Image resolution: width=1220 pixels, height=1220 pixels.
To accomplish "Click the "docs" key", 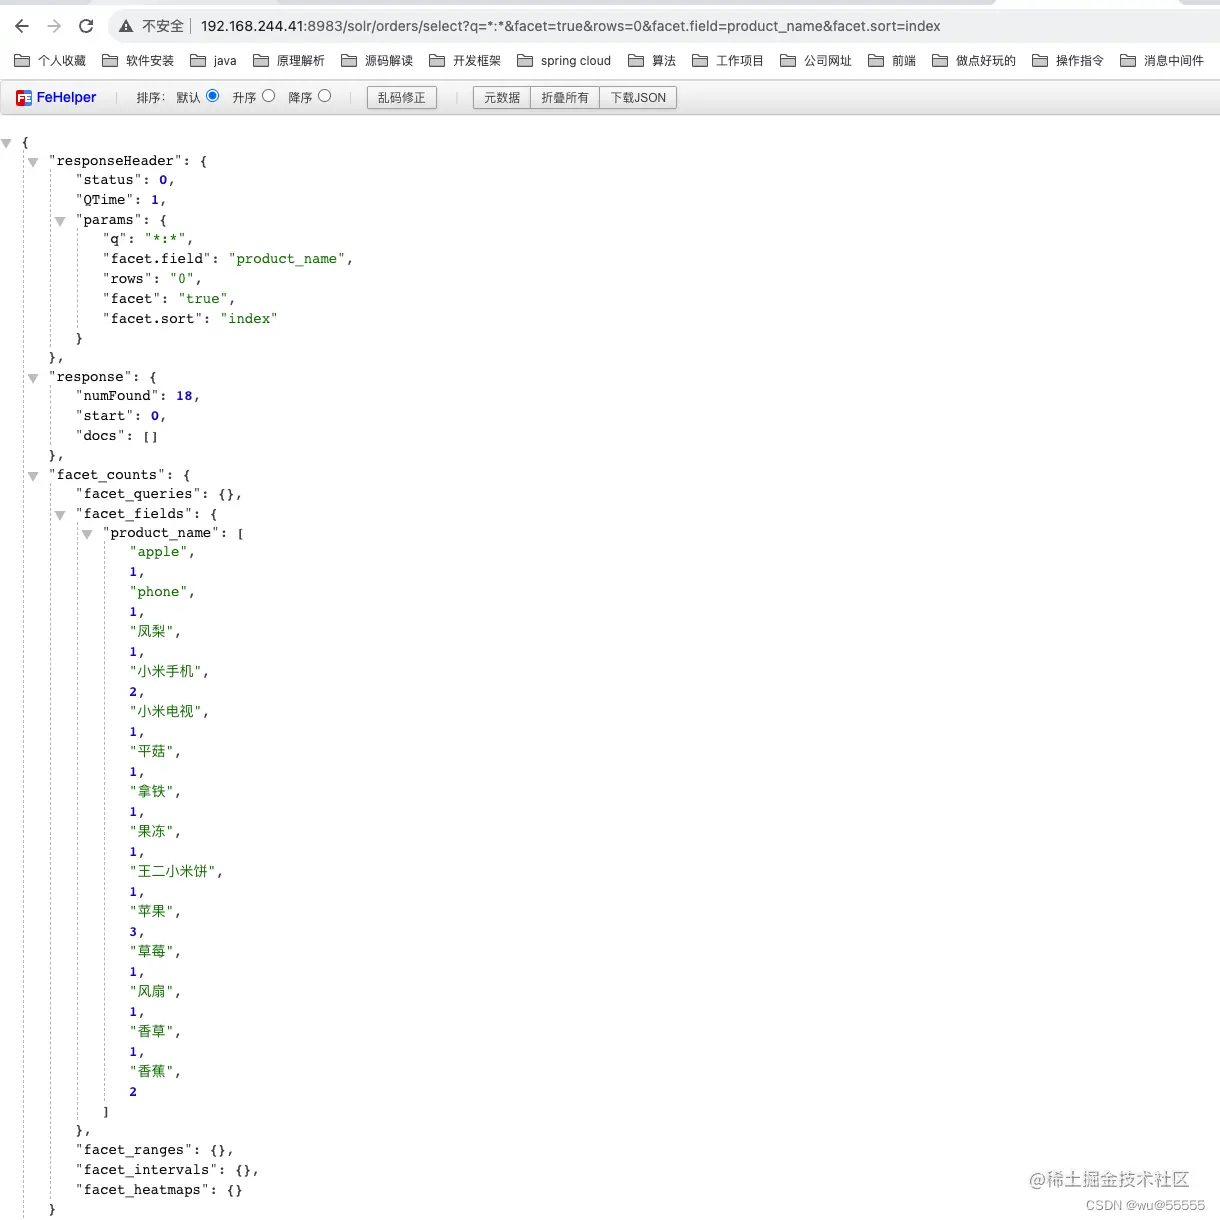I will (x=100, y=436).
